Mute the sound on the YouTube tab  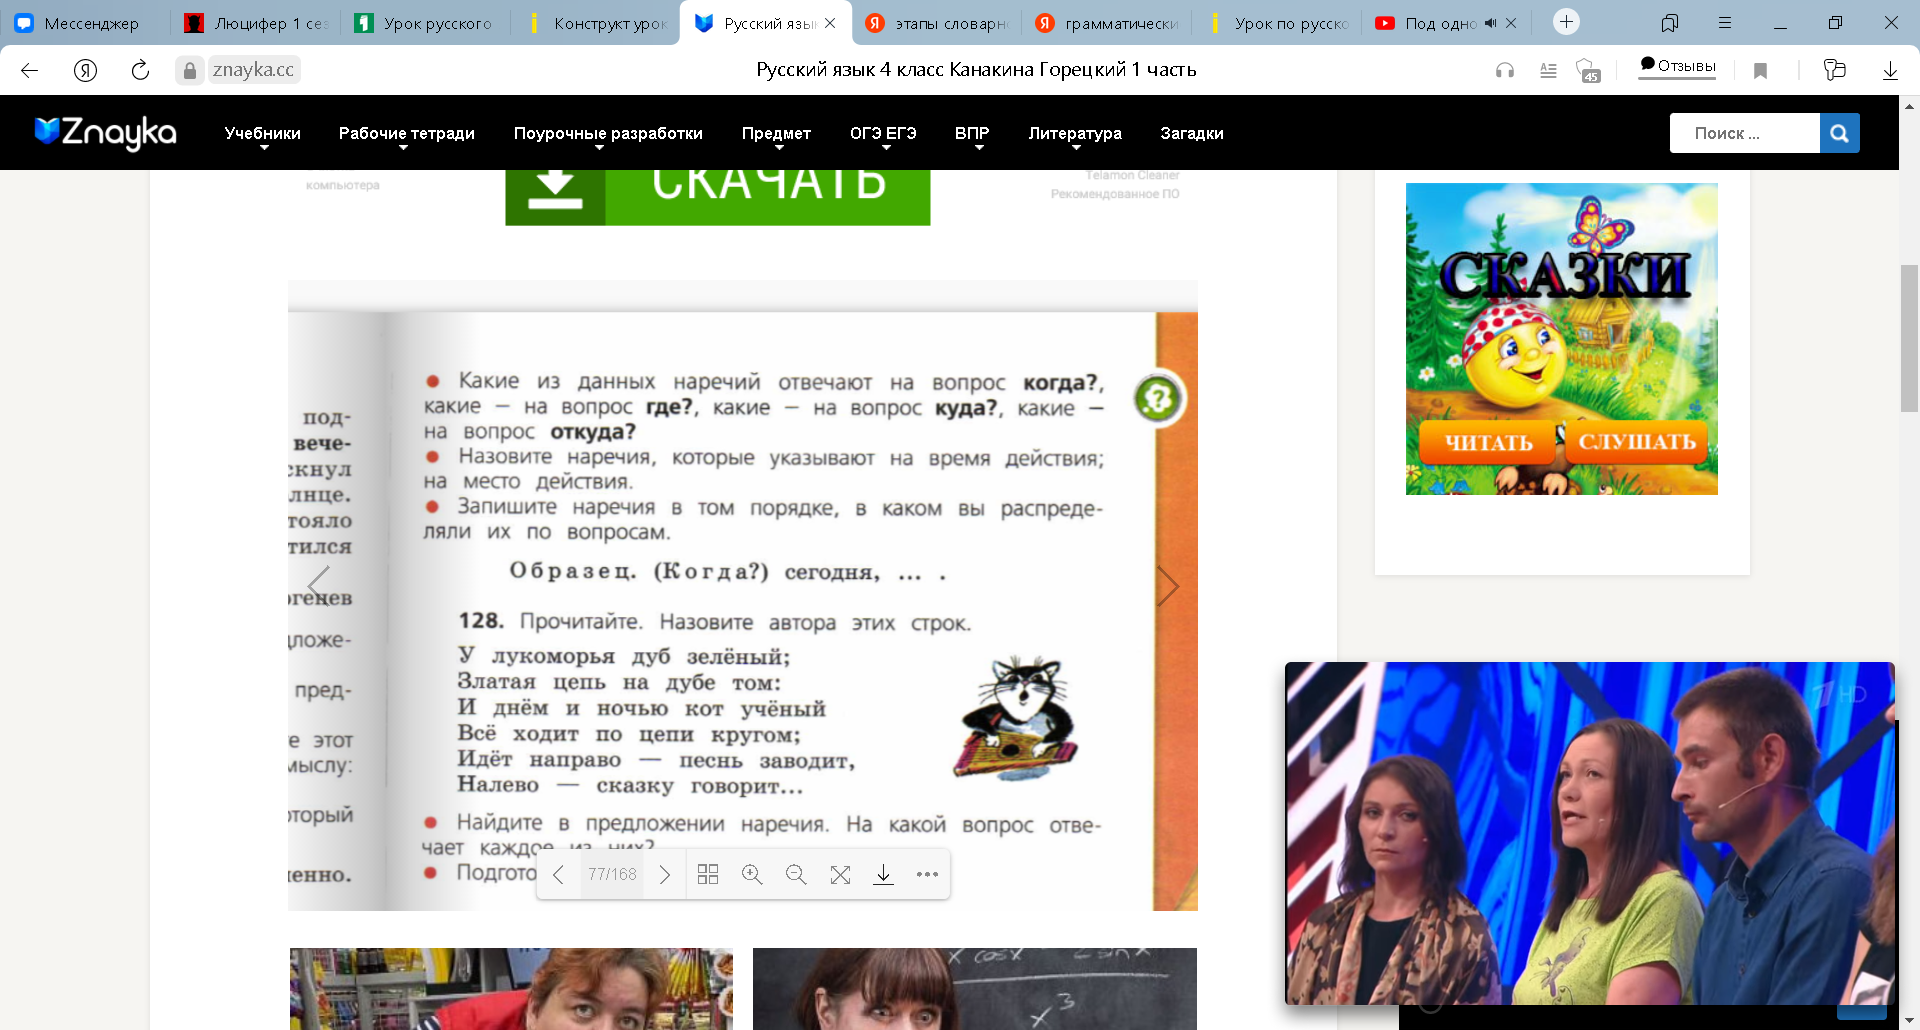point(1490,23)
